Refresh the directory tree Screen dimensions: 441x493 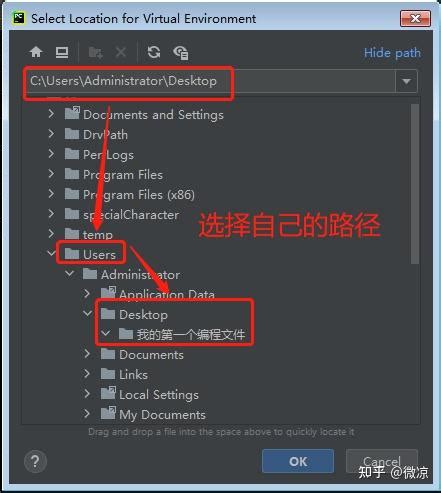pyautogui.click(x=154, y=52)
